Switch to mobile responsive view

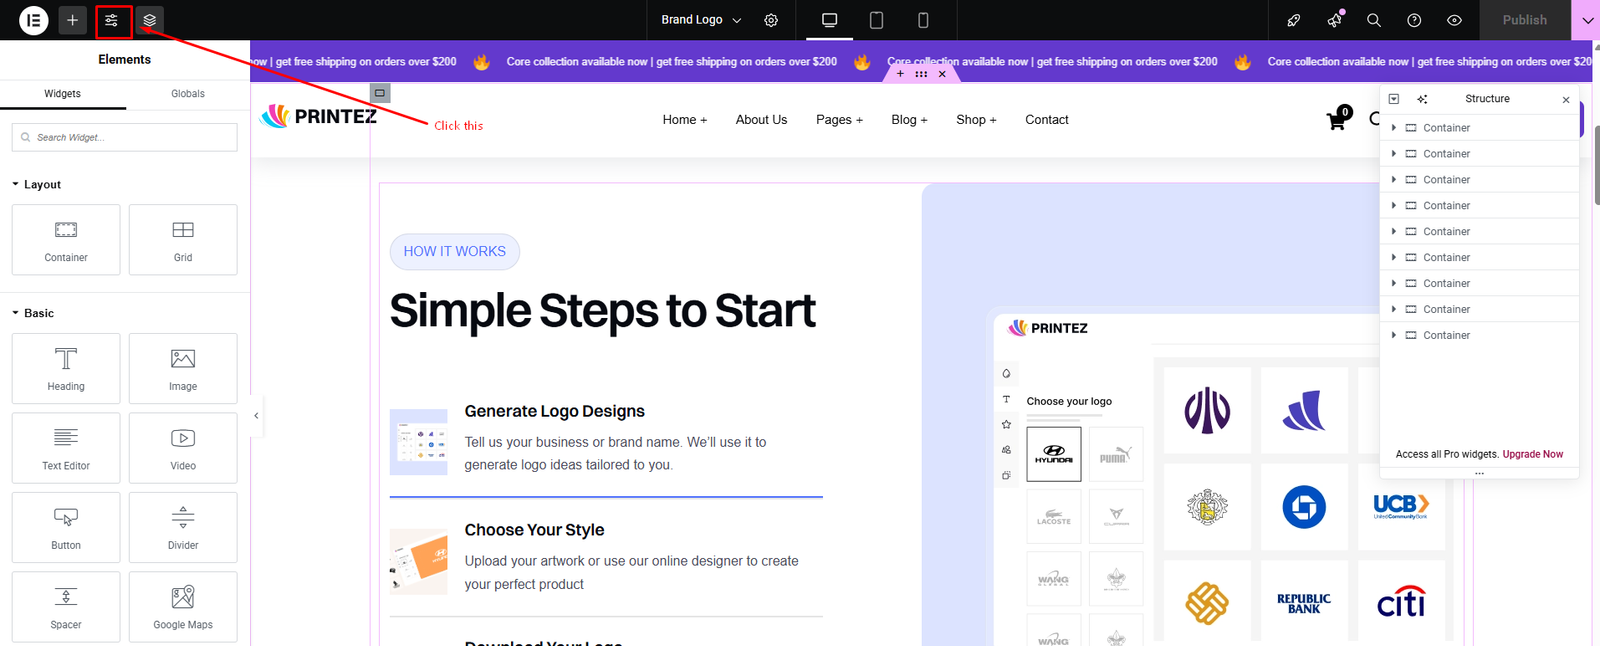(x=923, y=20)
